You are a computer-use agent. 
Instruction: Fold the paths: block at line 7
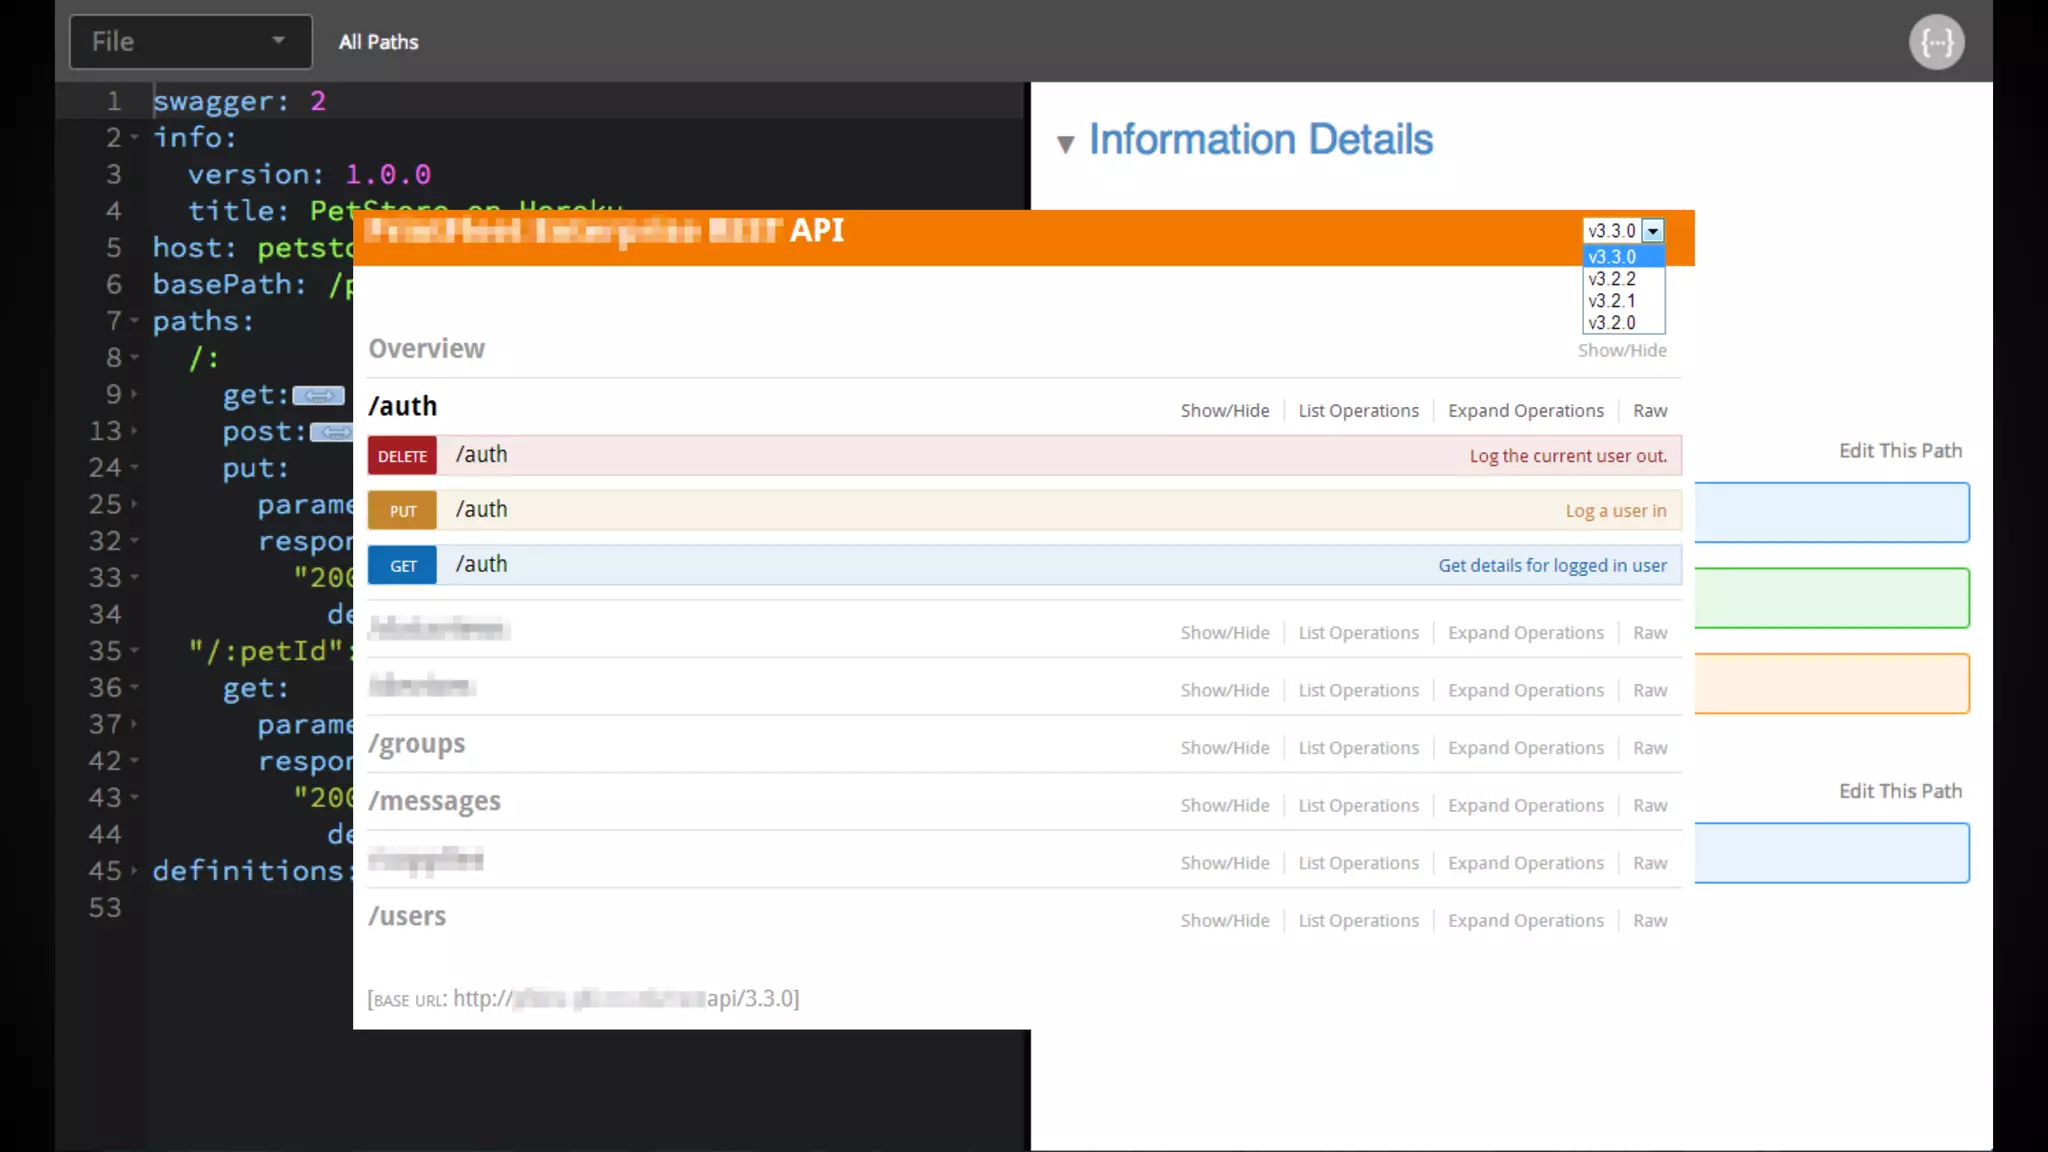coord(134,321)
